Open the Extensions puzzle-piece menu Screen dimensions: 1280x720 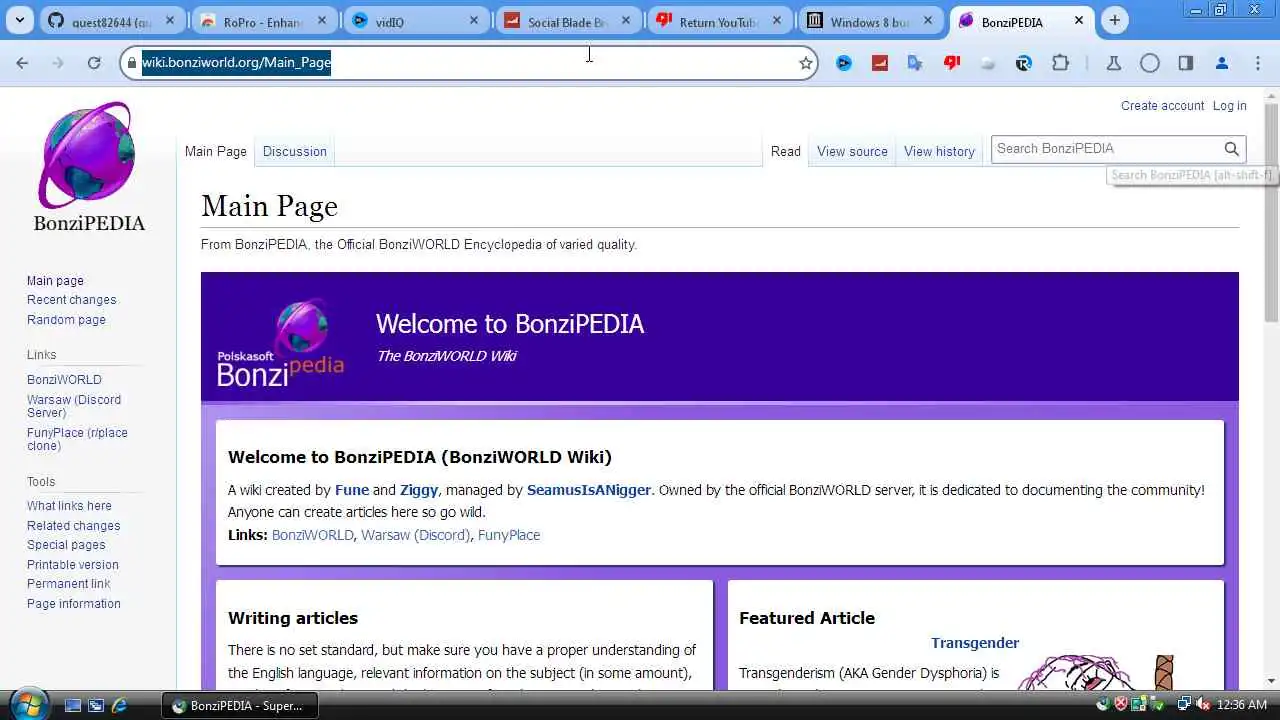1060,63
